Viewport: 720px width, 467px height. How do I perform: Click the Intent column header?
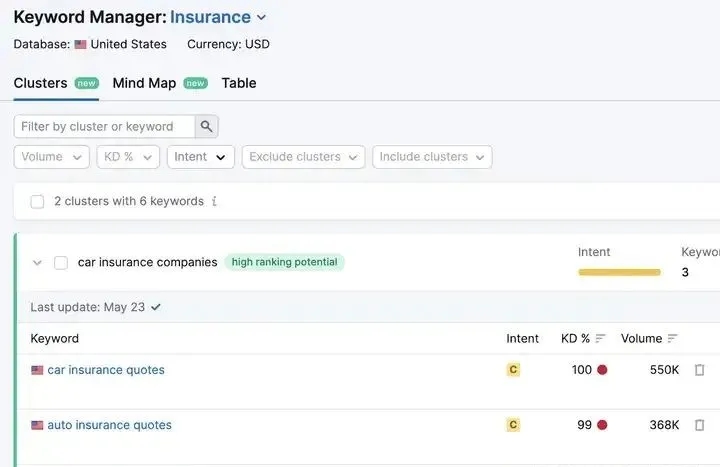[x=522, y=338]
